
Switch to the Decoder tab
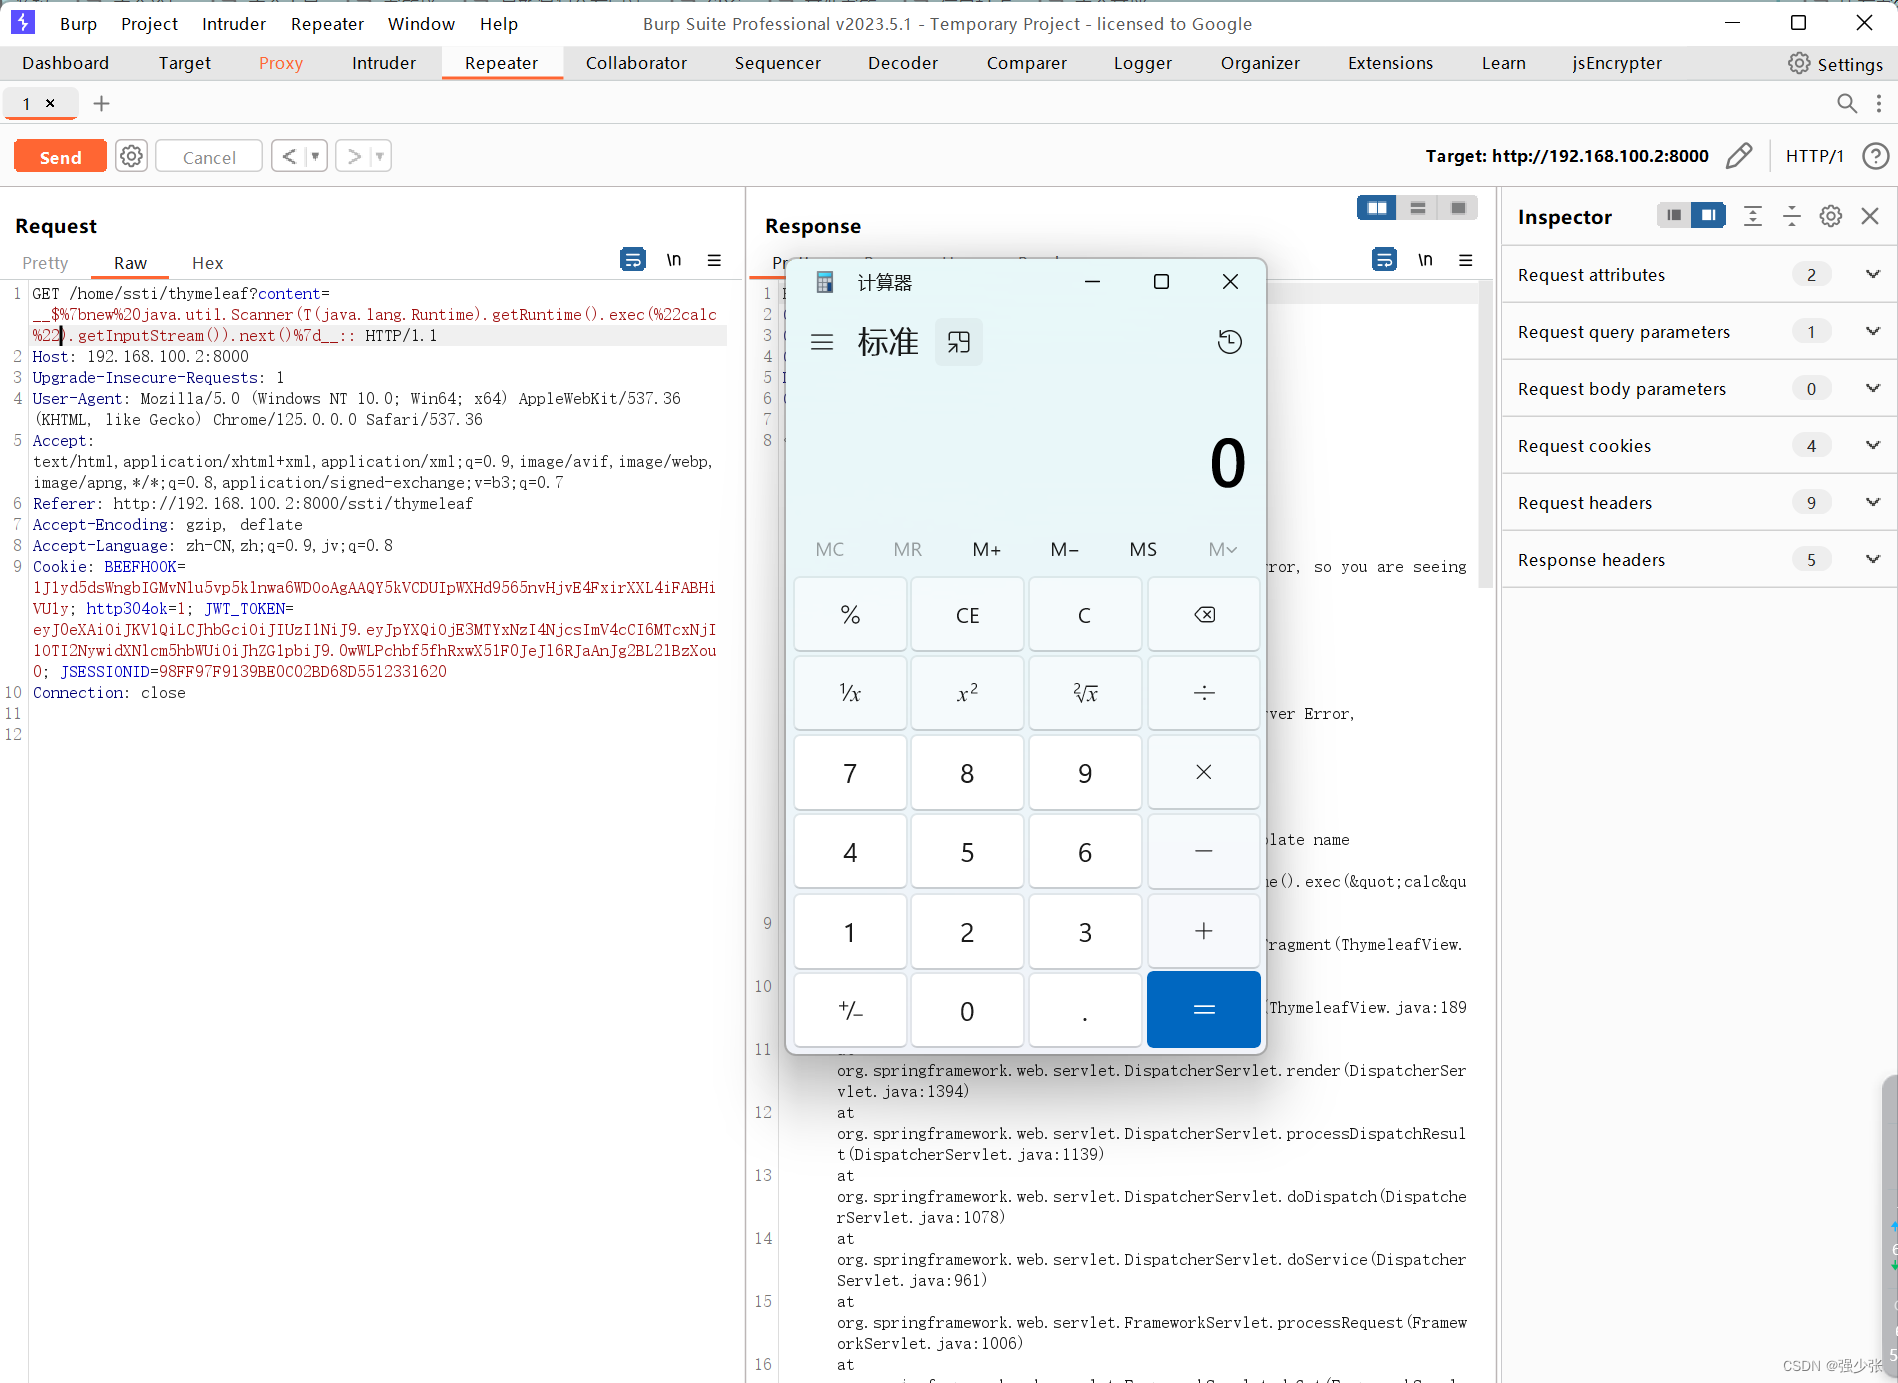[902, 63]
